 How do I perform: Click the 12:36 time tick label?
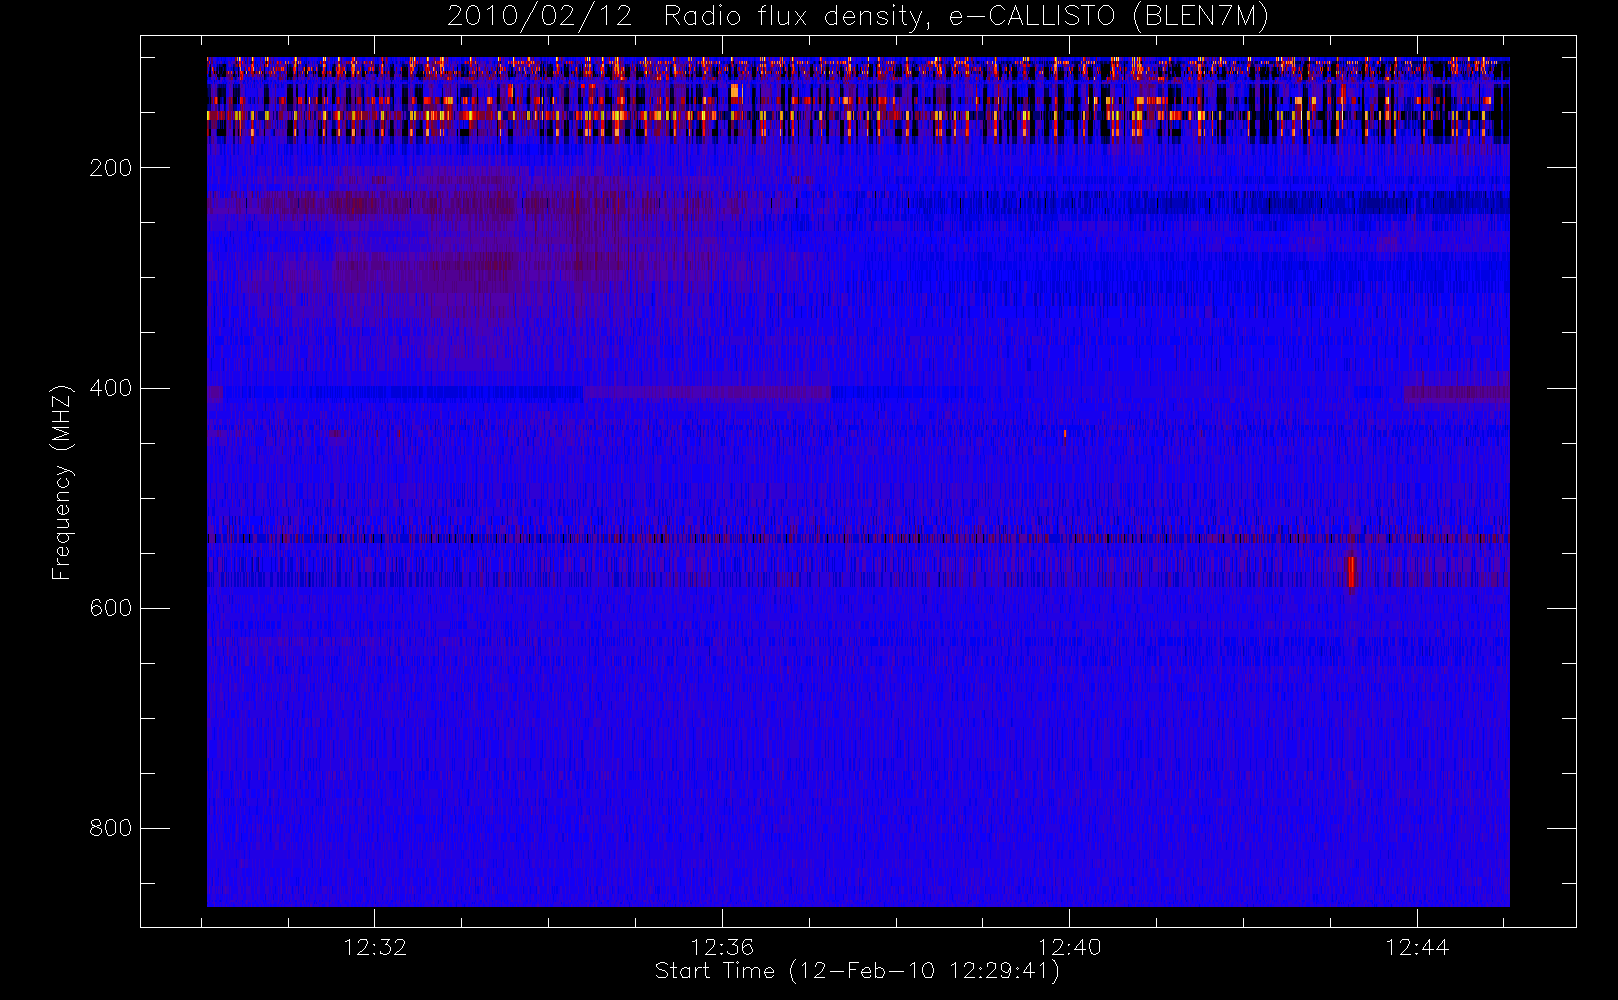coord(722,947)
